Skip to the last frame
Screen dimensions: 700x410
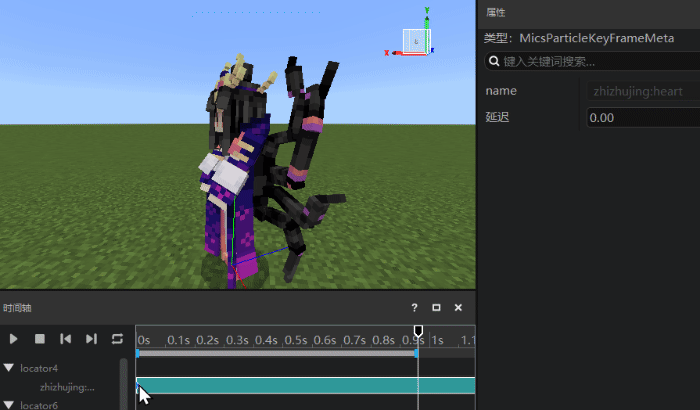click(91, 339)
